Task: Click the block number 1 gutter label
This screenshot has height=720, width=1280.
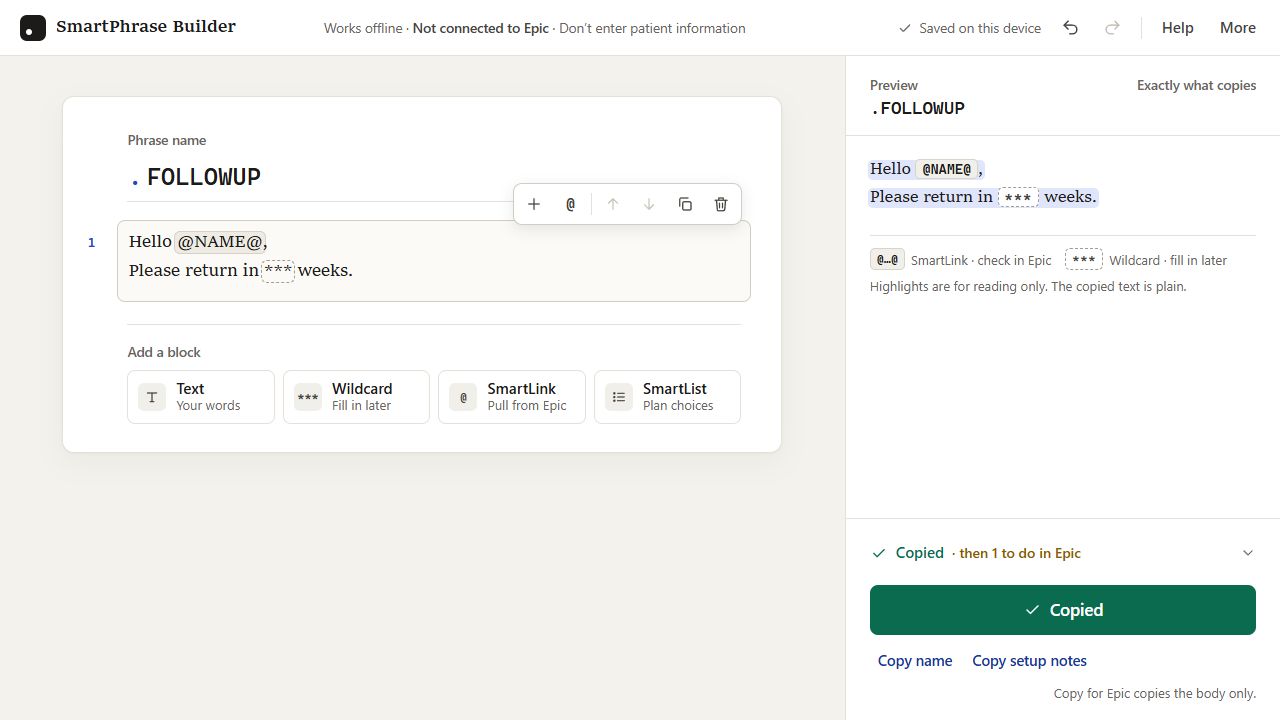Action: (x=92, y=242)
